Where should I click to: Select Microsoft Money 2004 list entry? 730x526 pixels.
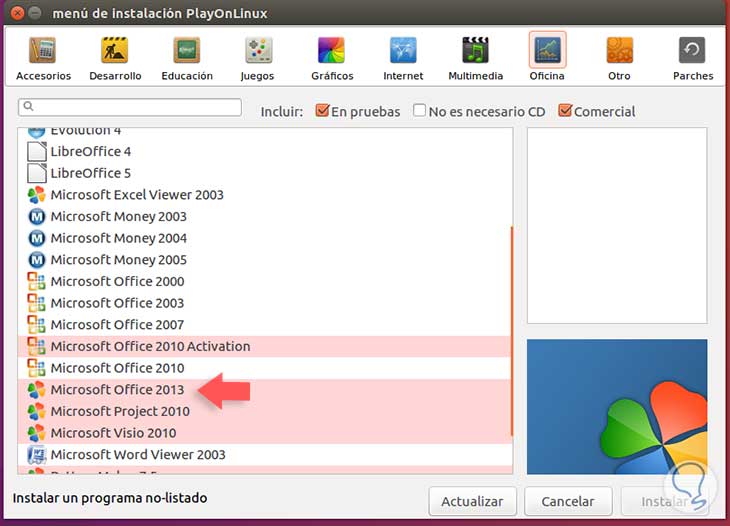[265, 238]
